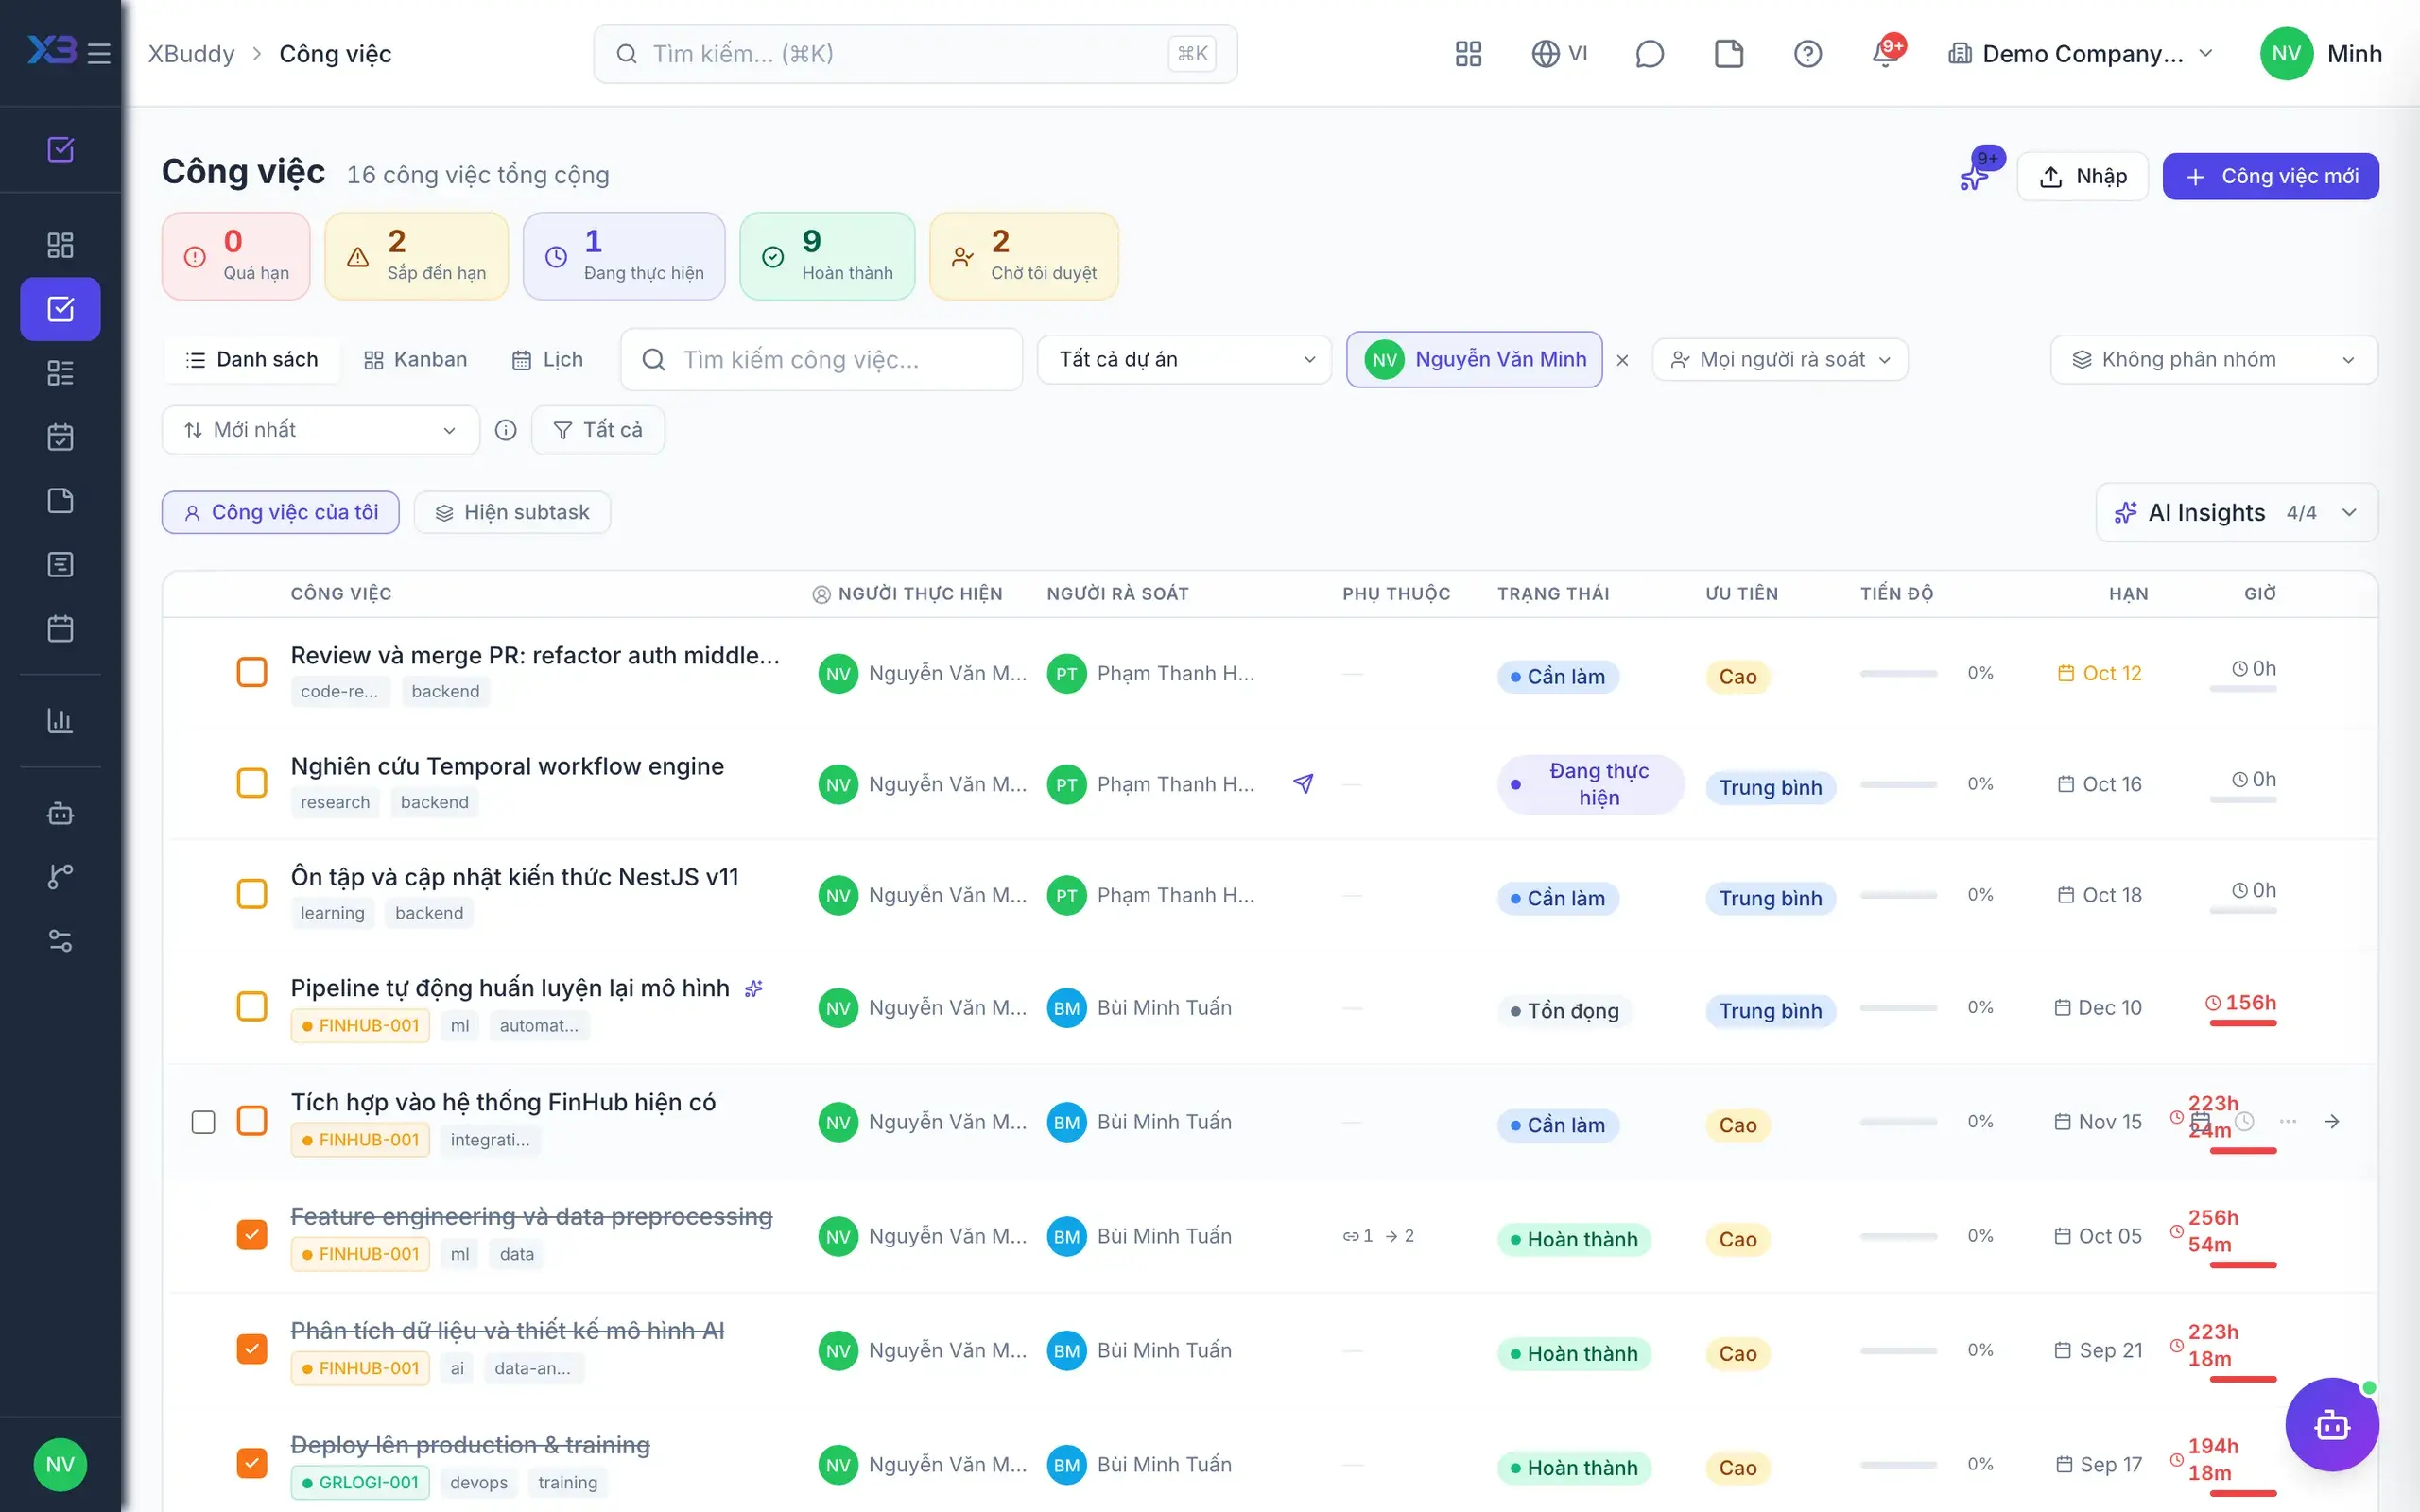Open the git branch sidebar icon

point(60,876)
